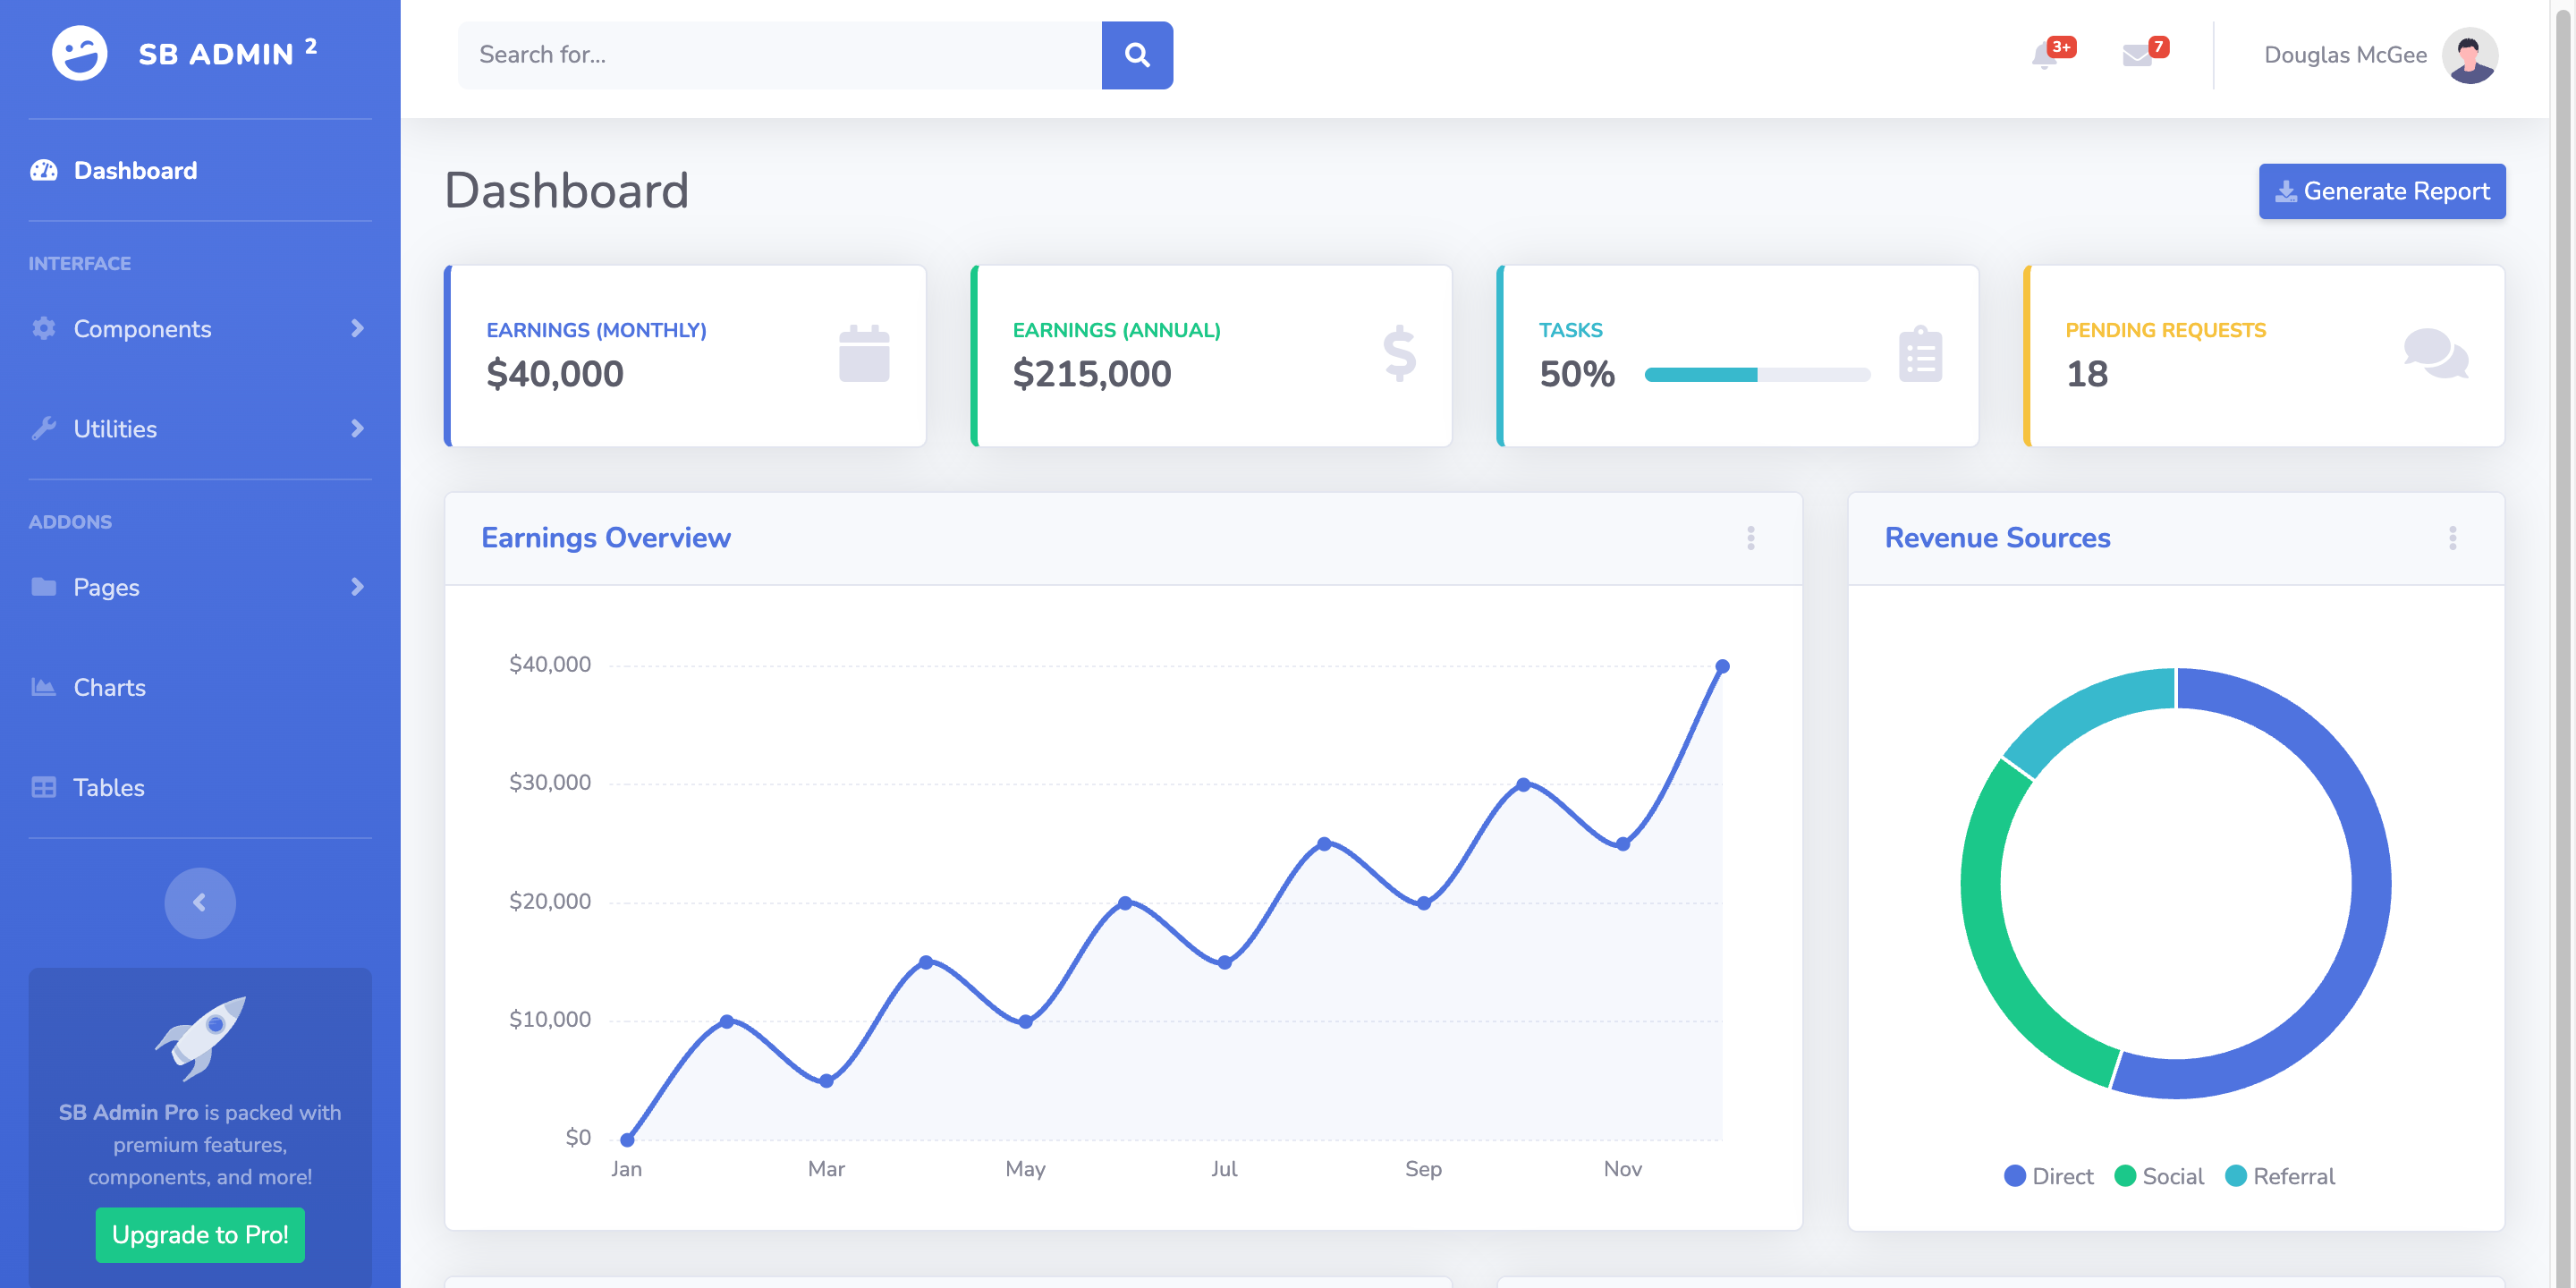This screenshot has height=1288, width=2576.
Task: Expand the Utilities sidebar menu
Action: tap(200, 428)
